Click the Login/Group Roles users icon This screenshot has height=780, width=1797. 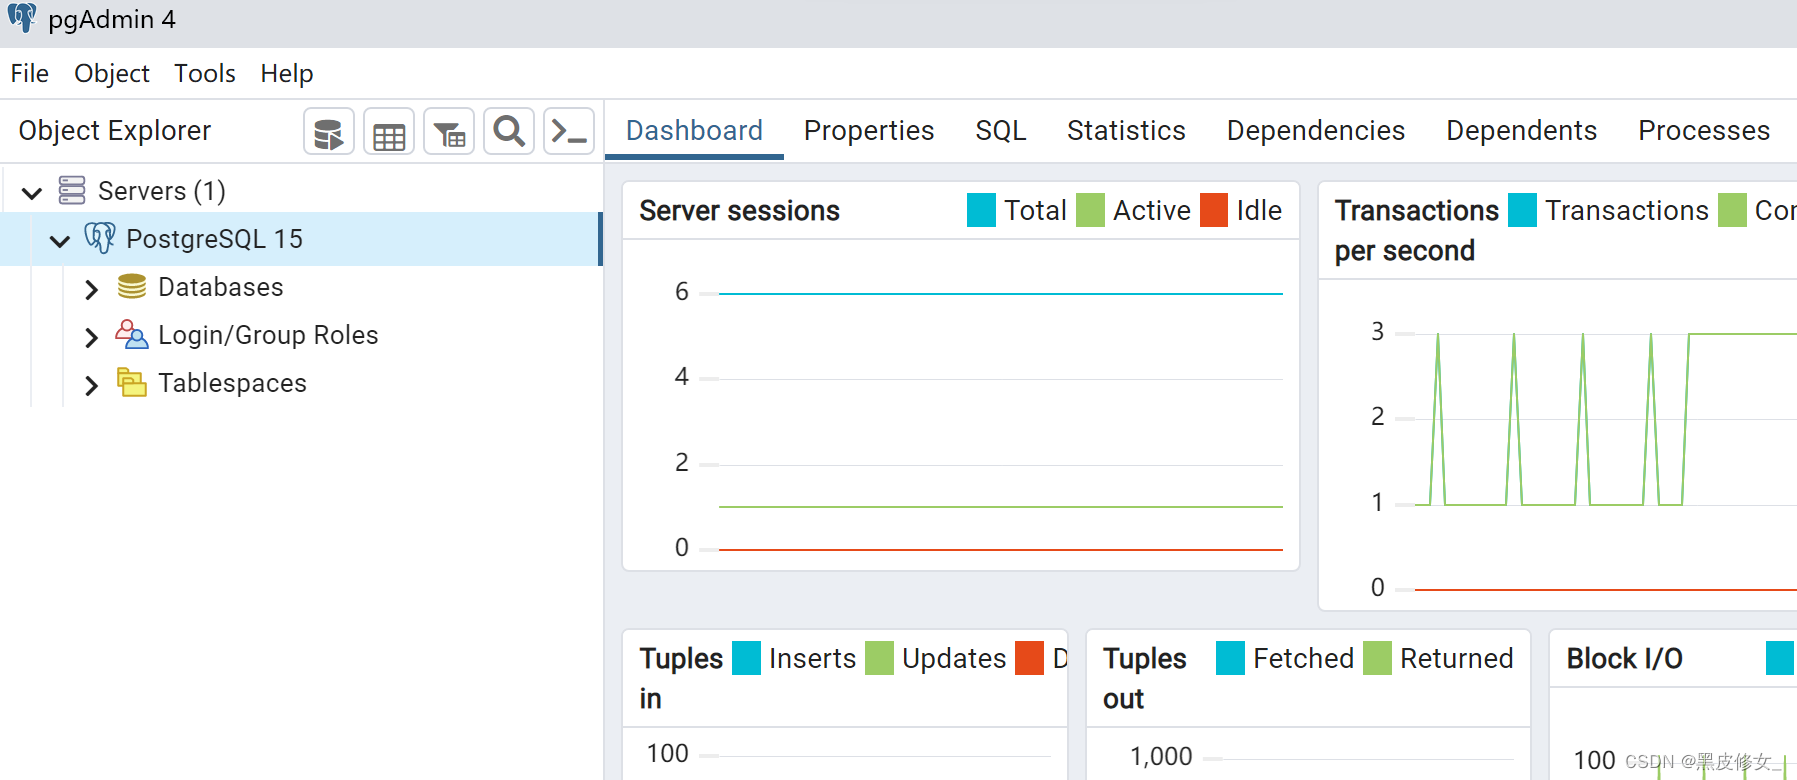[131, 334]
